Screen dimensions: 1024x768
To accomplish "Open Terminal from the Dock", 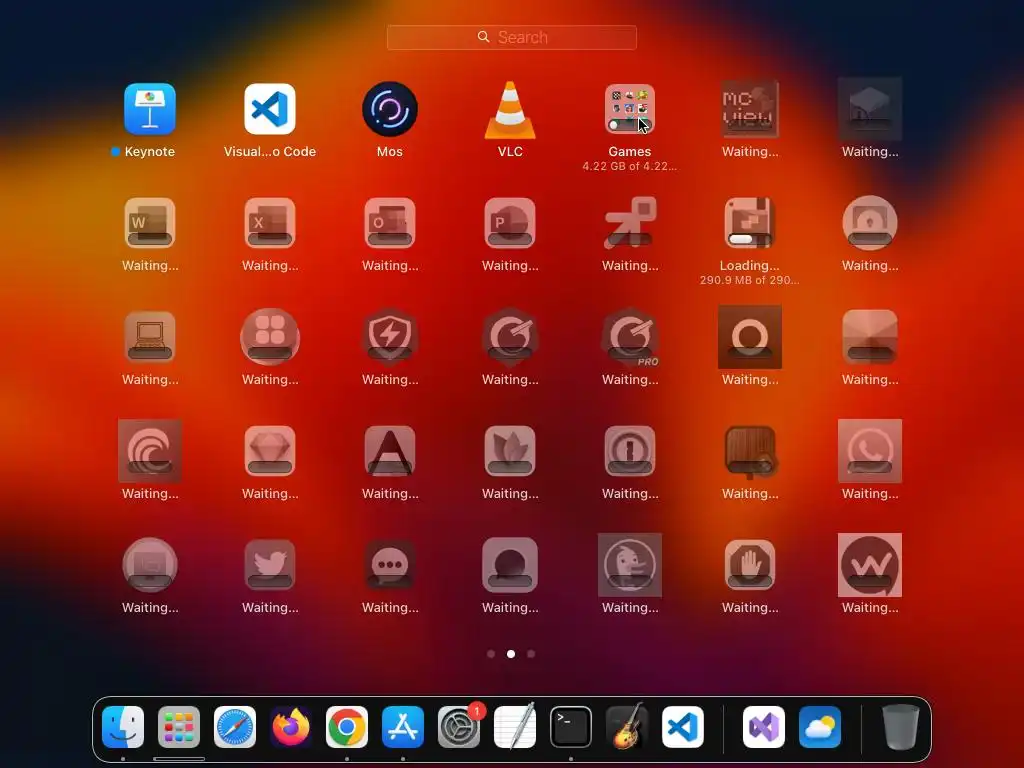I will tap(571, 727).
